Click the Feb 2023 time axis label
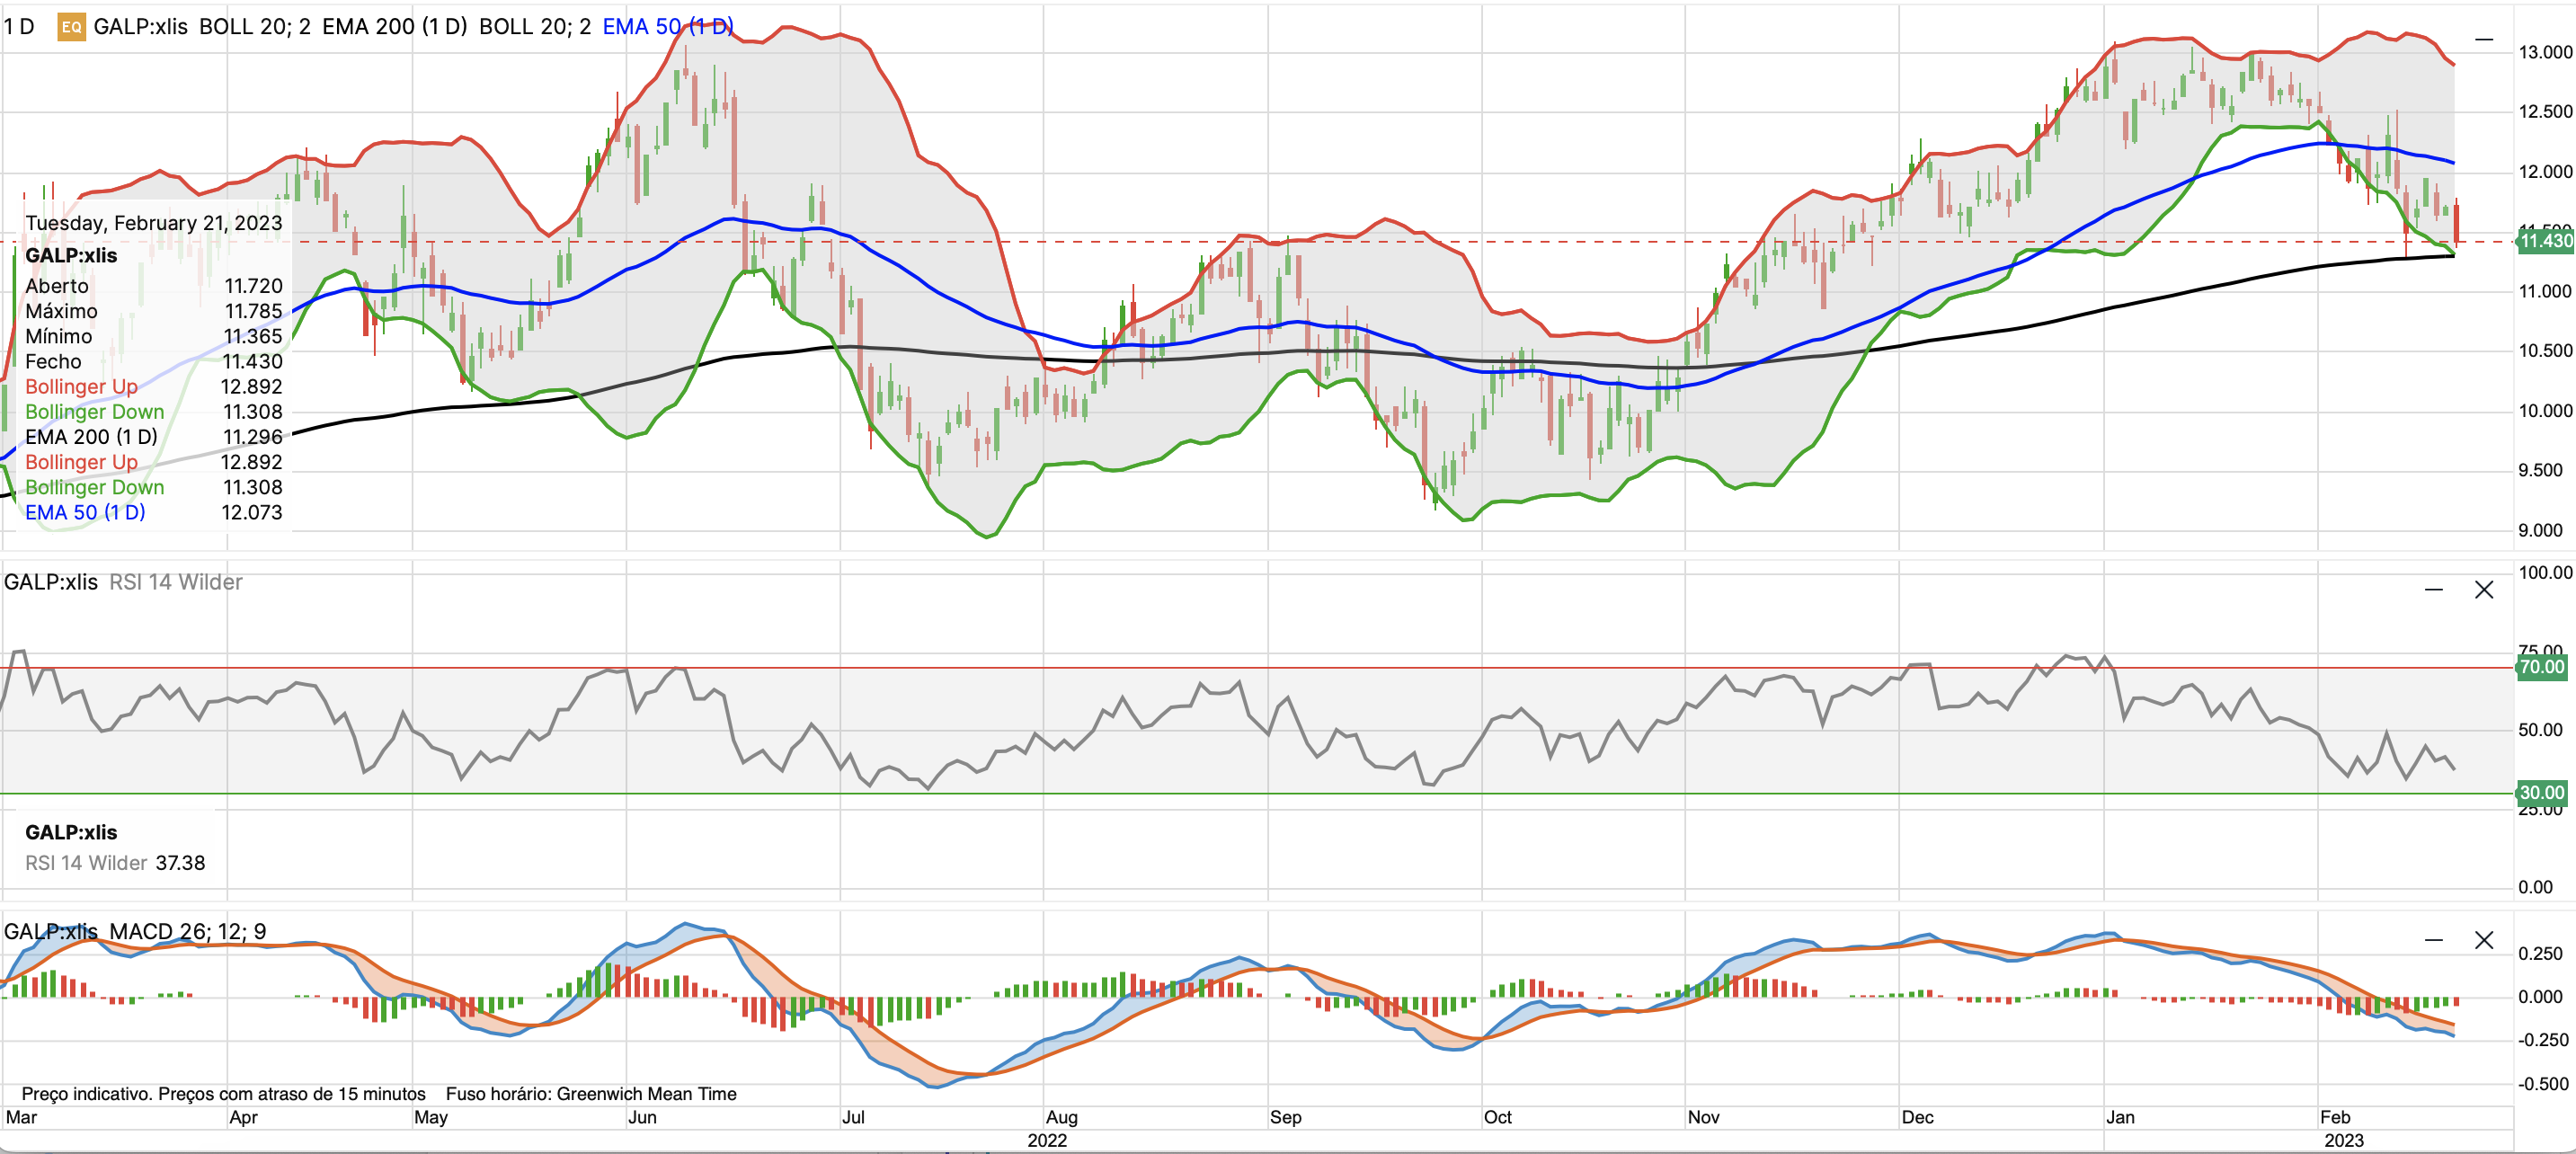2576x1154 pixels. (x=2335, y=1117)
